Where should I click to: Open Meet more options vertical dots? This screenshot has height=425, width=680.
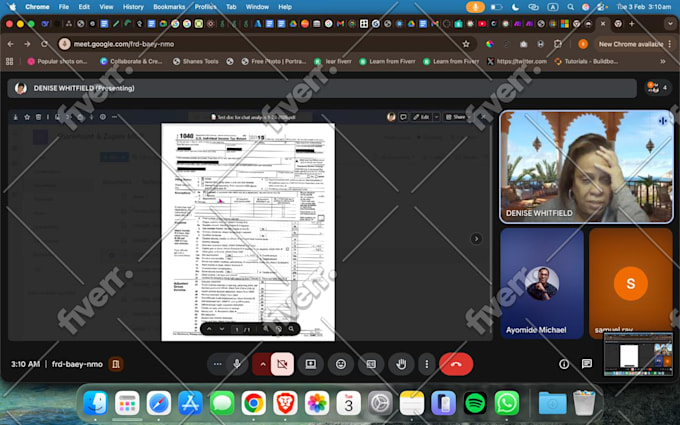[x=427, y=364]
